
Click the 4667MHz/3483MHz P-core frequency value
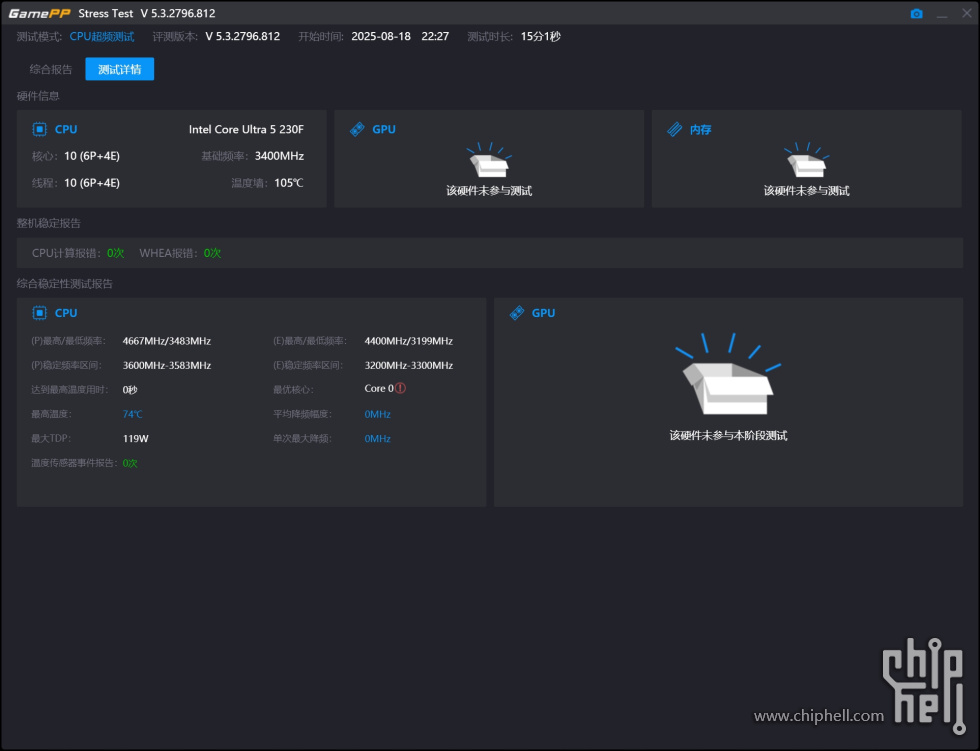167,341
